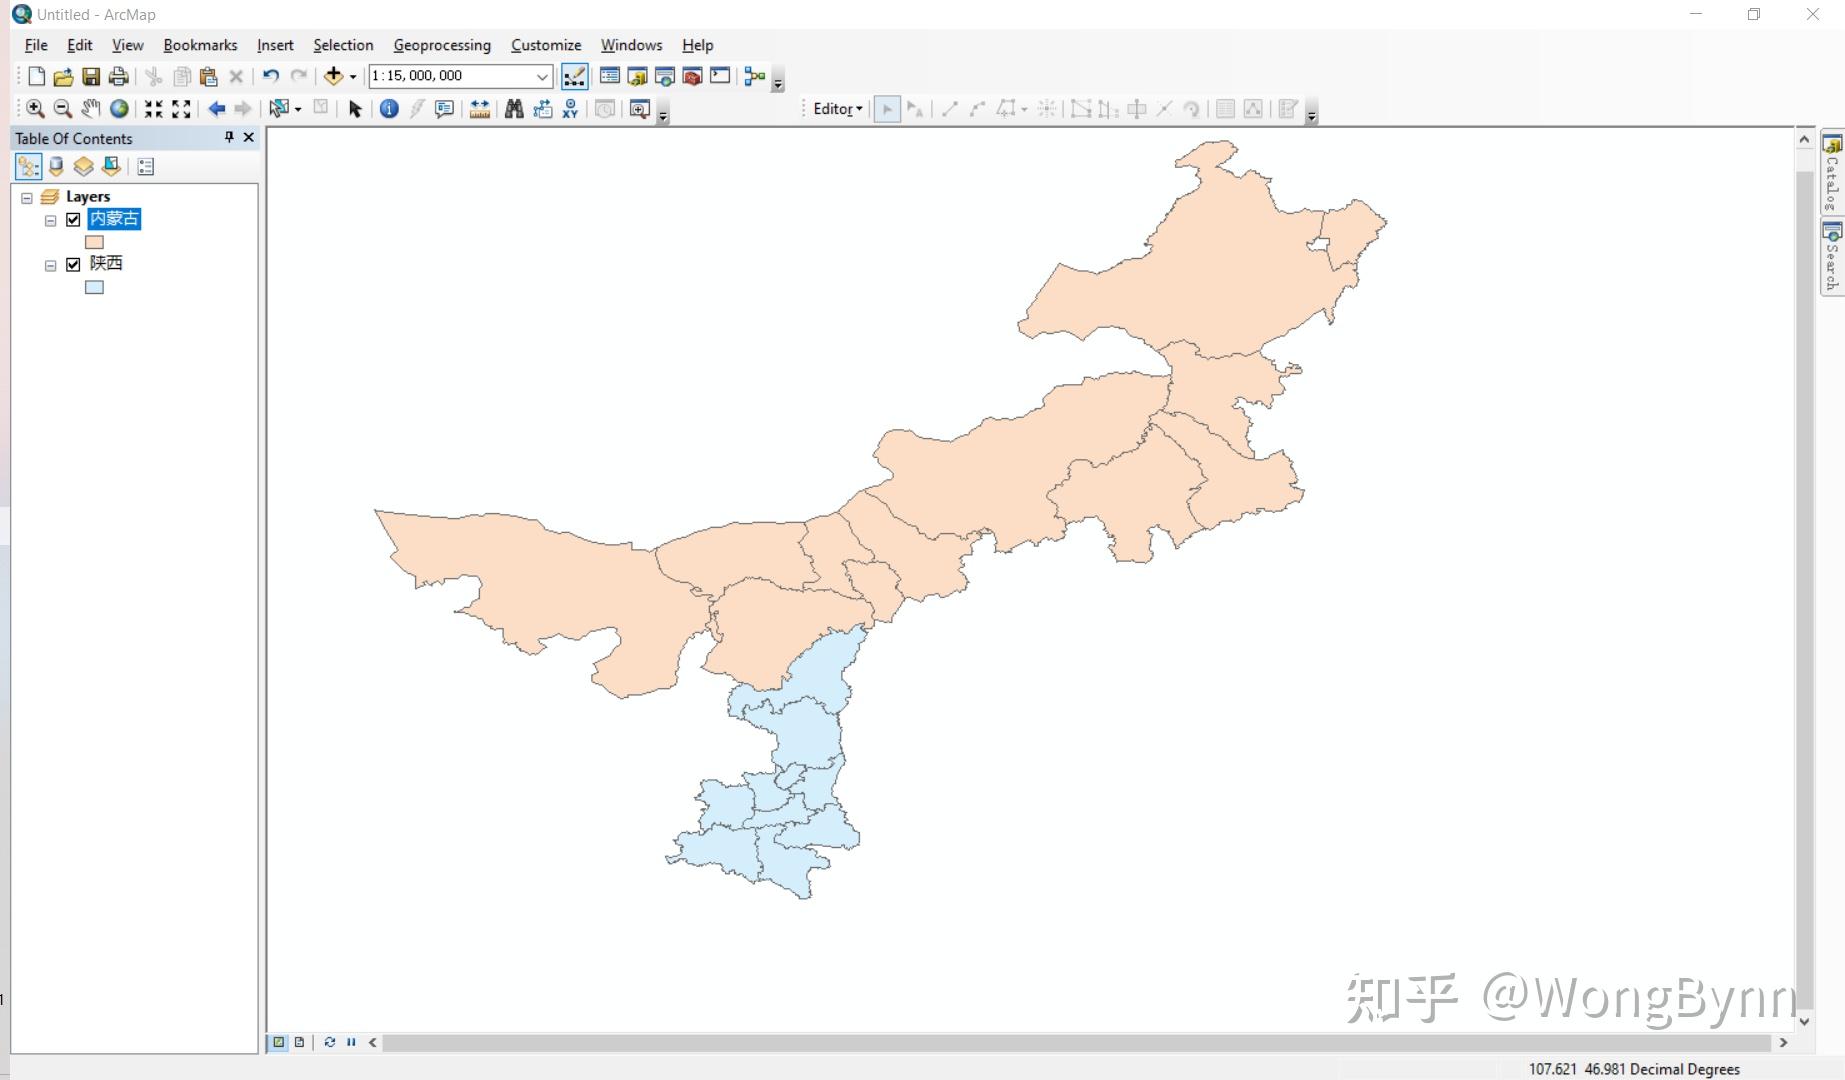Viewport: 1845px width, 1080px height.
Task: Activate the Pan tool
Action: pos(89,108)
